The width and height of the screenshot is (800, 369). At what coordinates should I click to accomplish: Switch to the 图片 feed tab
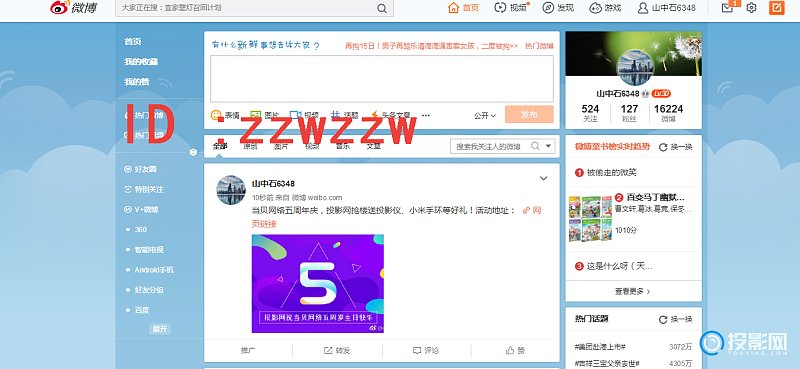coord(281,146)
